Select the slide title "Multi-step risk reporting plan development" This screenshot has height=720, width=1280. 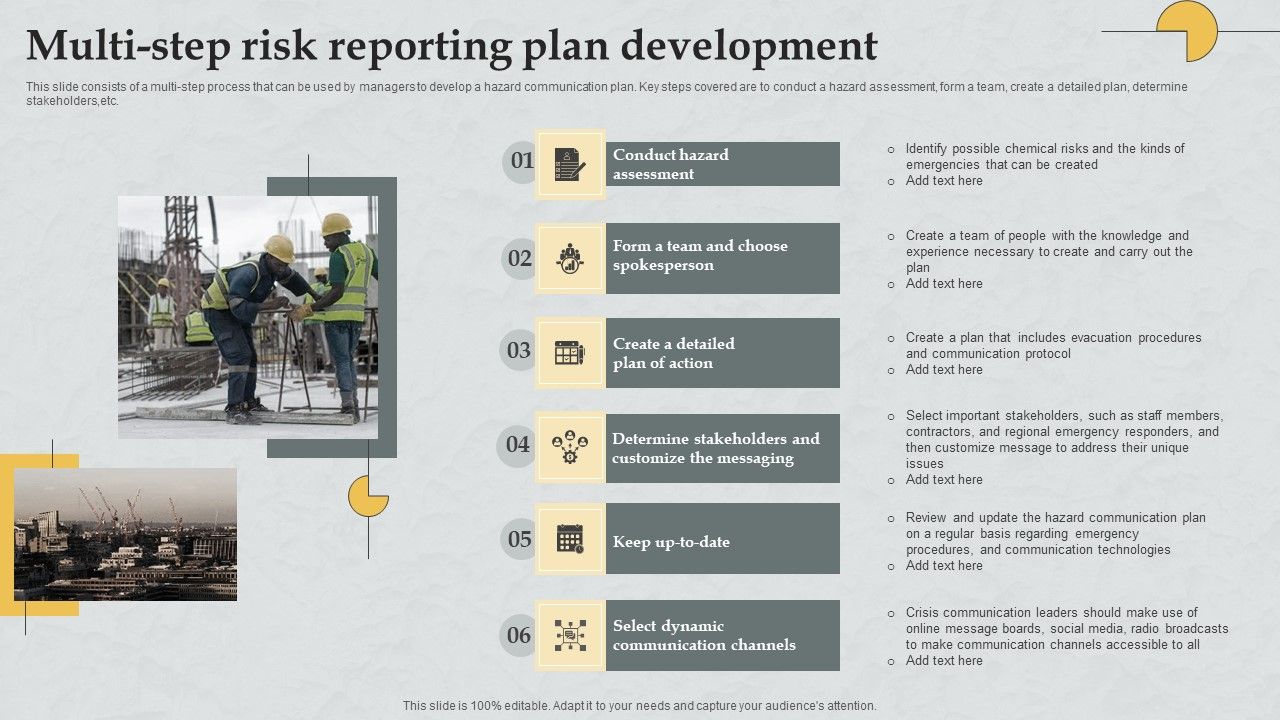452,46
